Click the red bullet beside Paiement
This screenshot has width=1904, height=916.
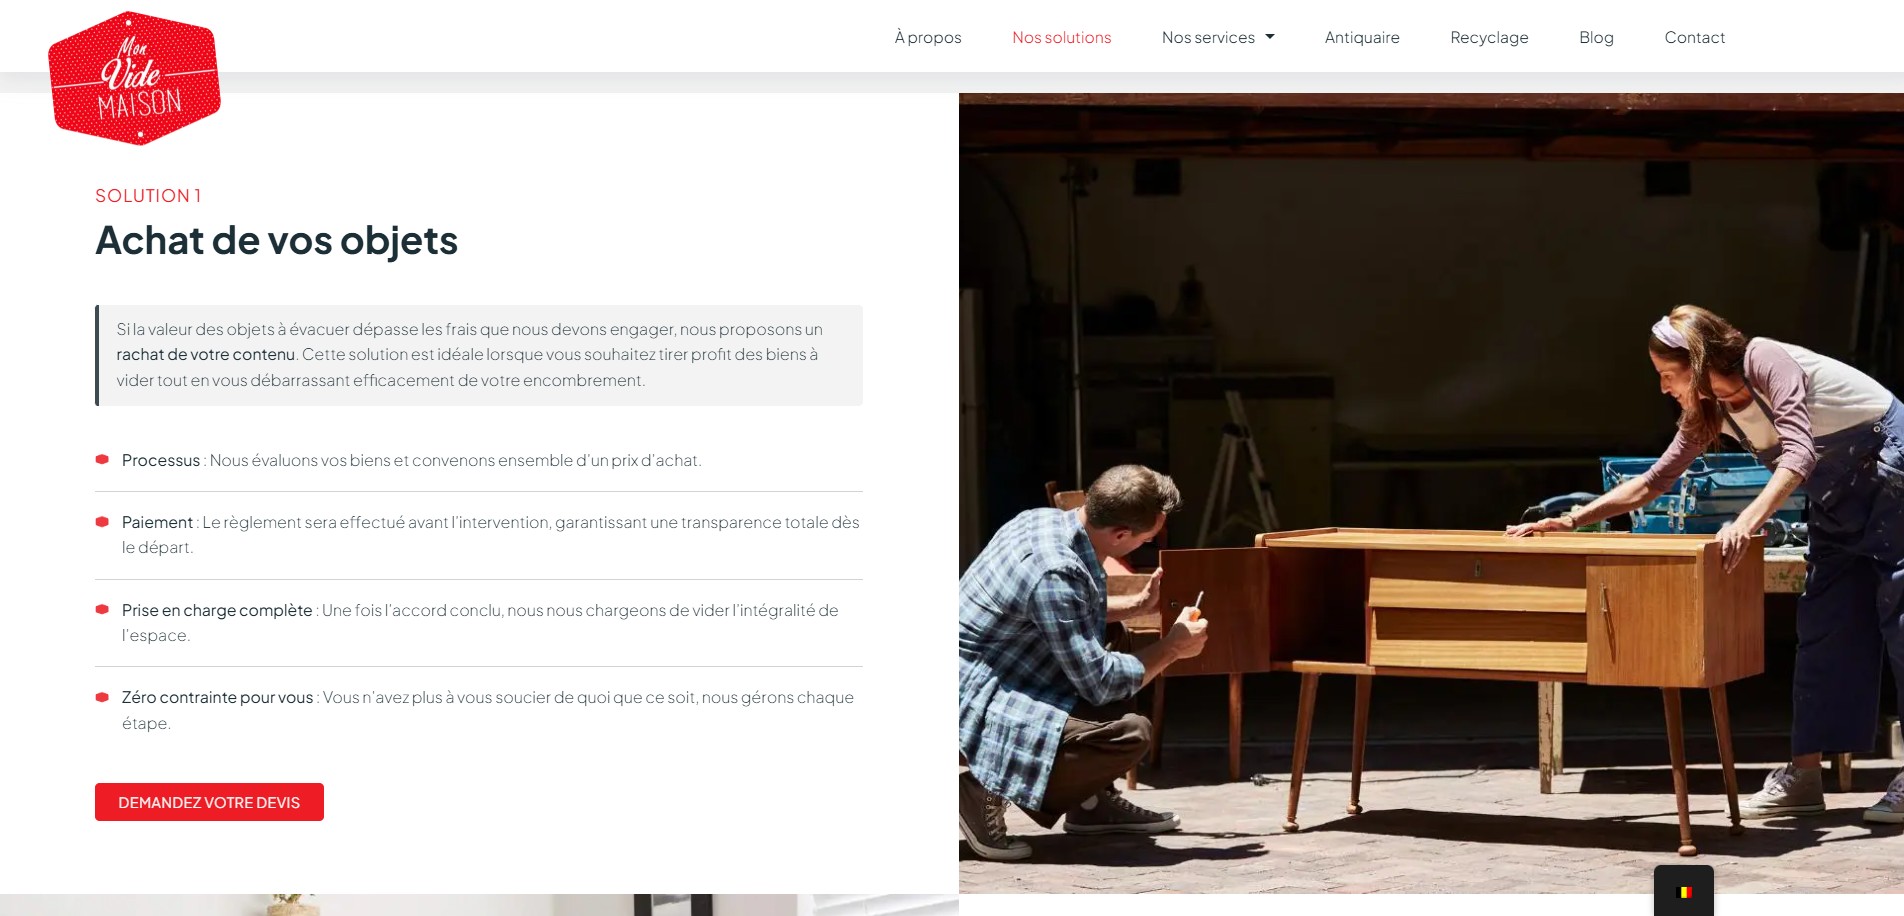[102, 522]
